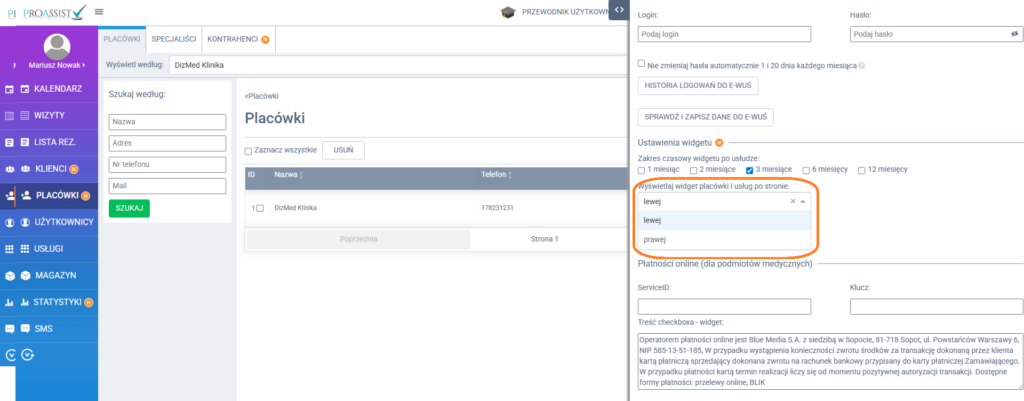Switch to the Specjaliści tab
The height and width of the screenshot is (401, 1024).
(x=174, y=39)
